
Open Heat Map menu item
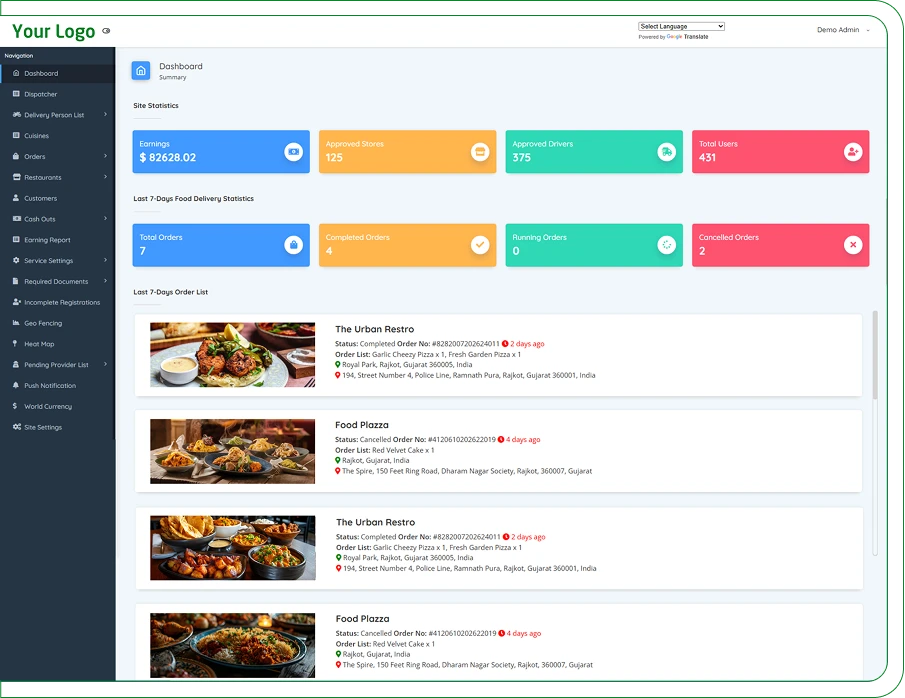point(57,344)
